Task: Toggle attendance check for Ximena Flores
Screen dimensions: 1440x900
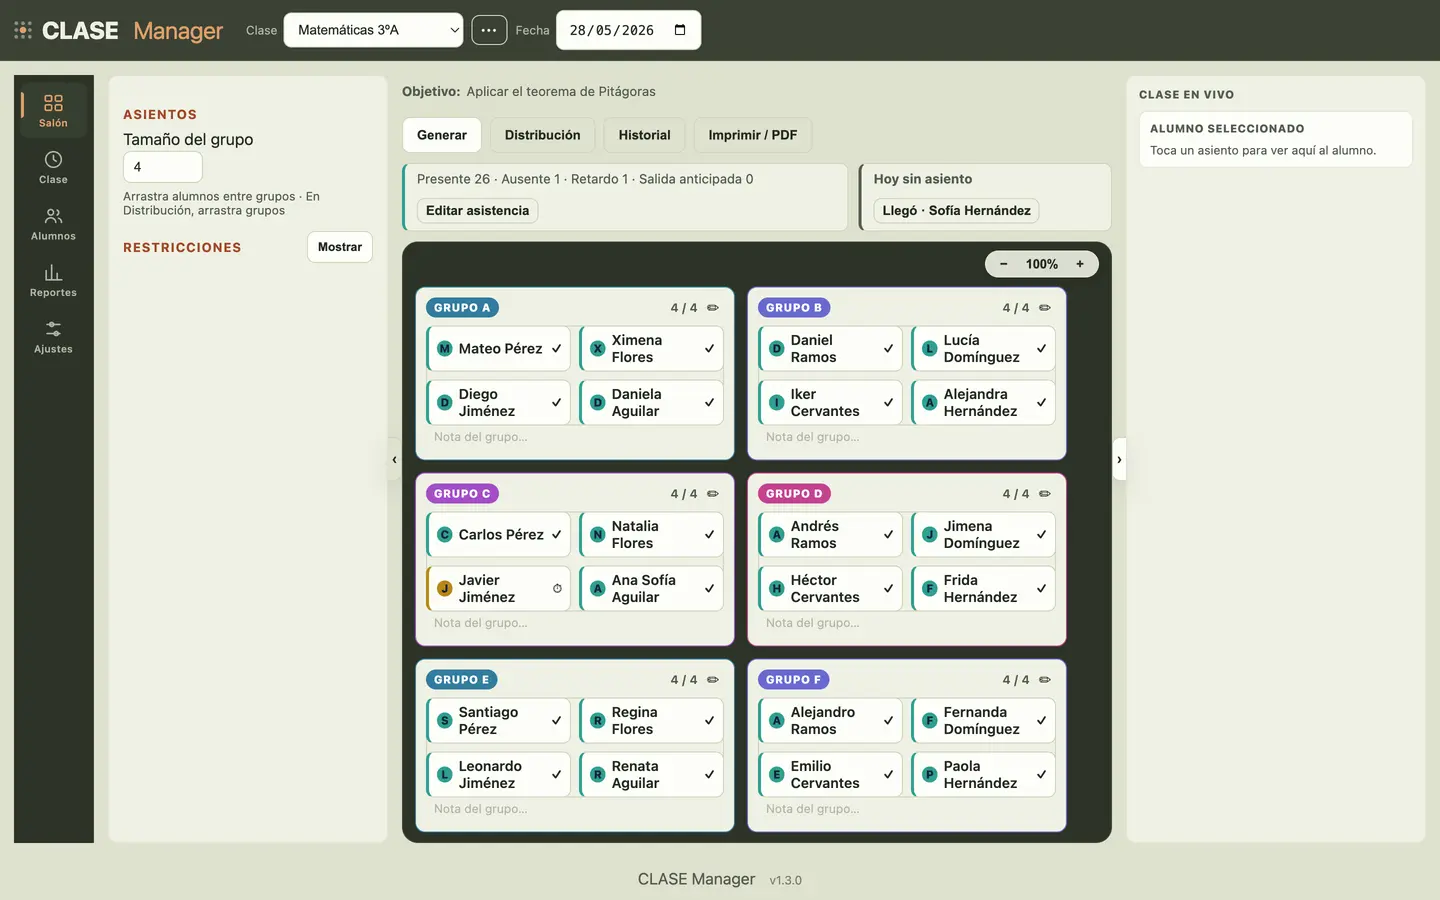Action: tap(709, 349)
